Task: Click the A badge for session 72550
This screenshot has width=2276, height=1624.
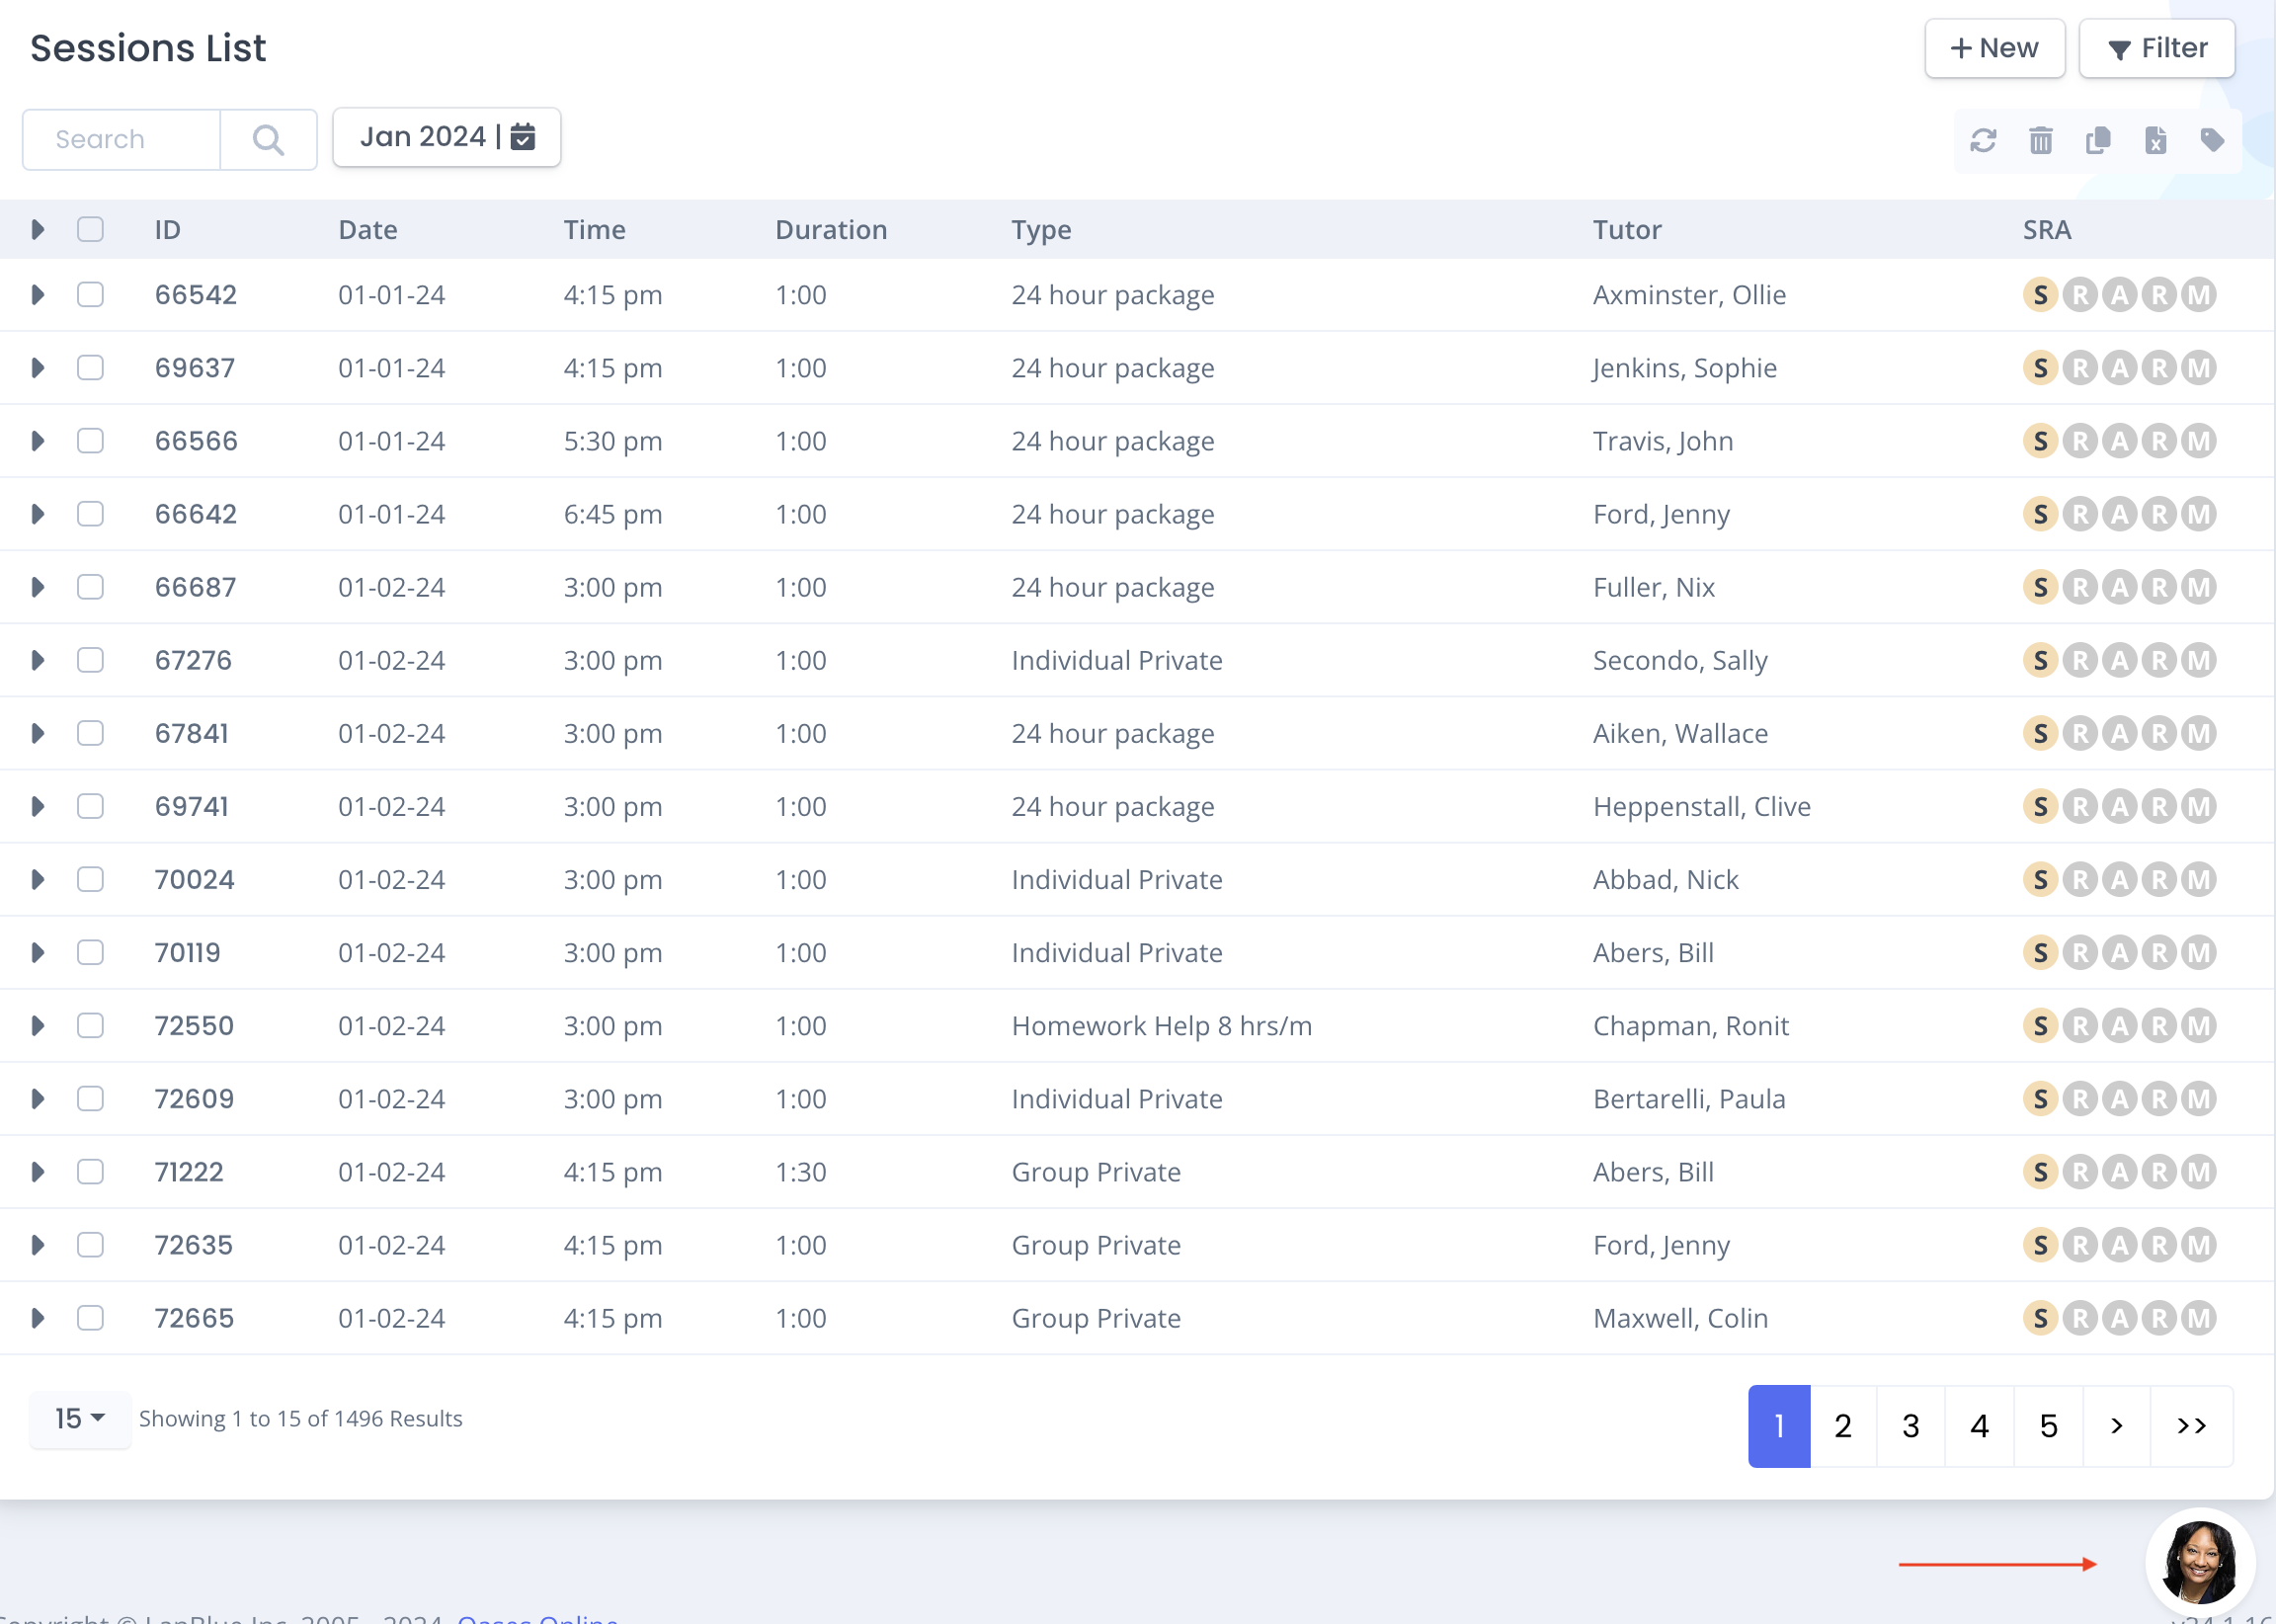Action: click(x=2119, y=1025)
